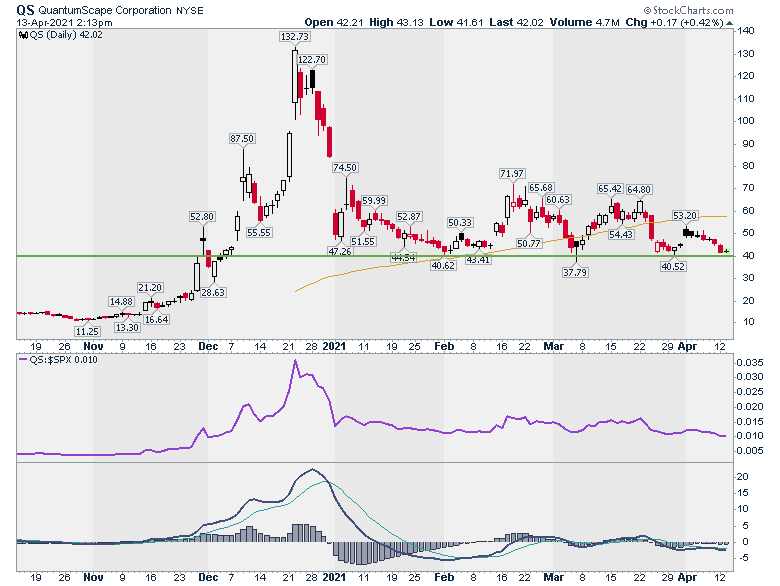The width and height of the screenshot is (780, 586).
Task: Click the 140 price axis label
Action: pyautogui.click(x=746, y=31)
